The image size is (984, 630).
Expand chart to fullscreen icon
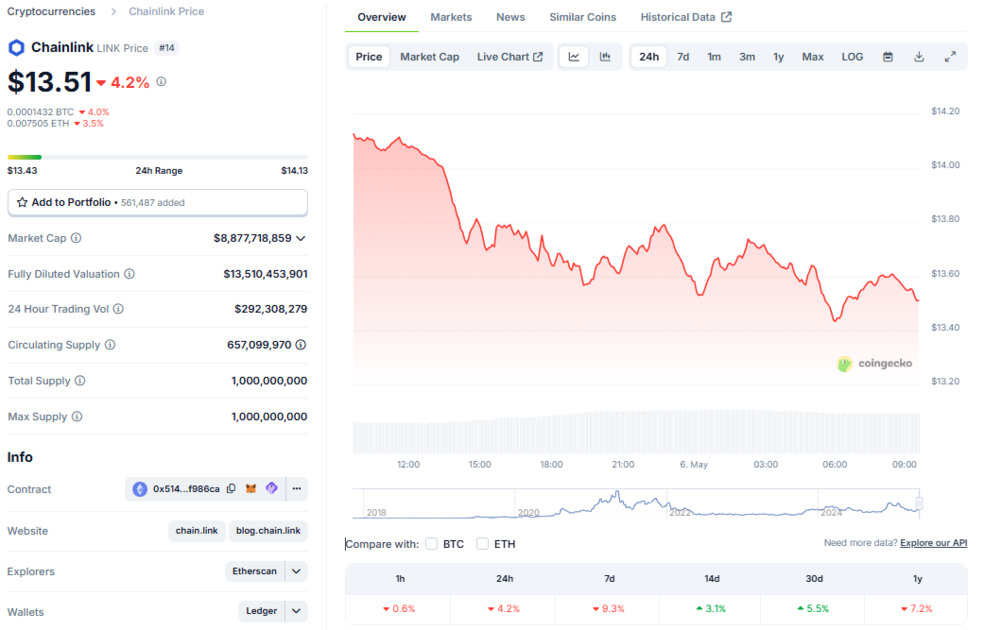[950, 56]
